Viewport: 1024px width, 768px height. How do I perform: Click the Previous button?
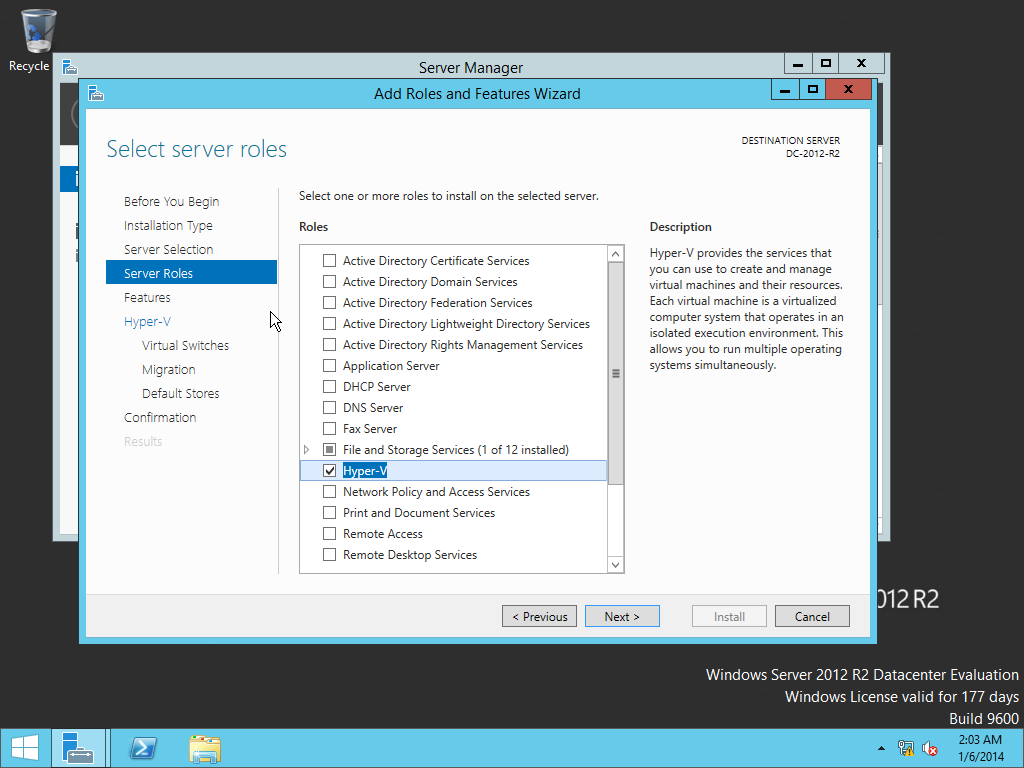(539, 616)
